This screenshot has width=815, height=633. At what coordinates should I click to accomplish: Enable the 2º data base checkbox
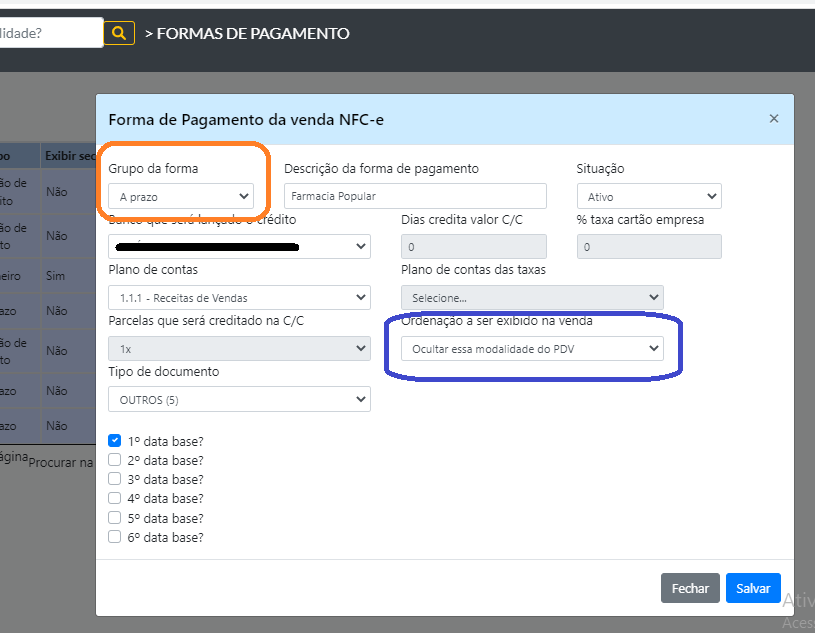pyautogui.click(x=115, y=460)
